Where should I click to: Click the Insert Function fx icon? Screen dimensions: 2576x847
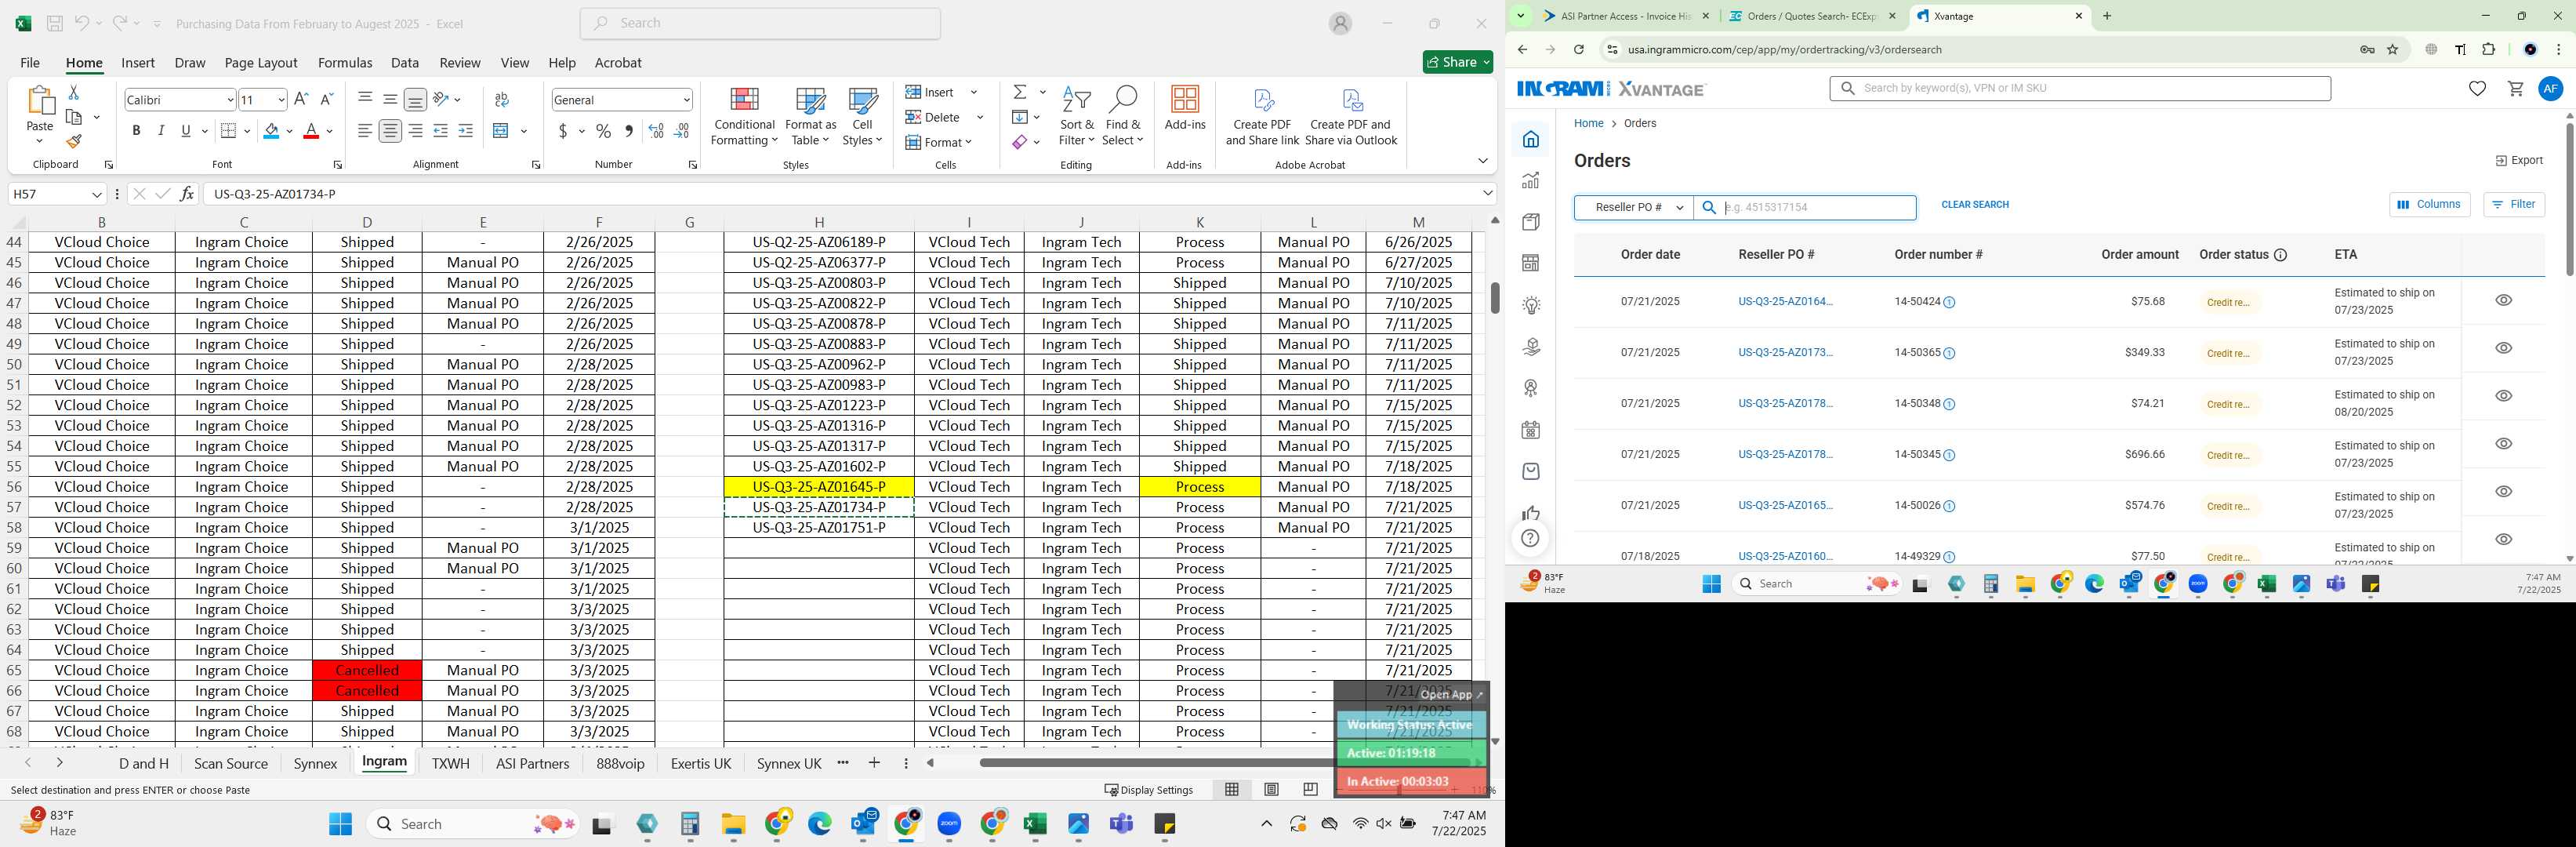187,194
